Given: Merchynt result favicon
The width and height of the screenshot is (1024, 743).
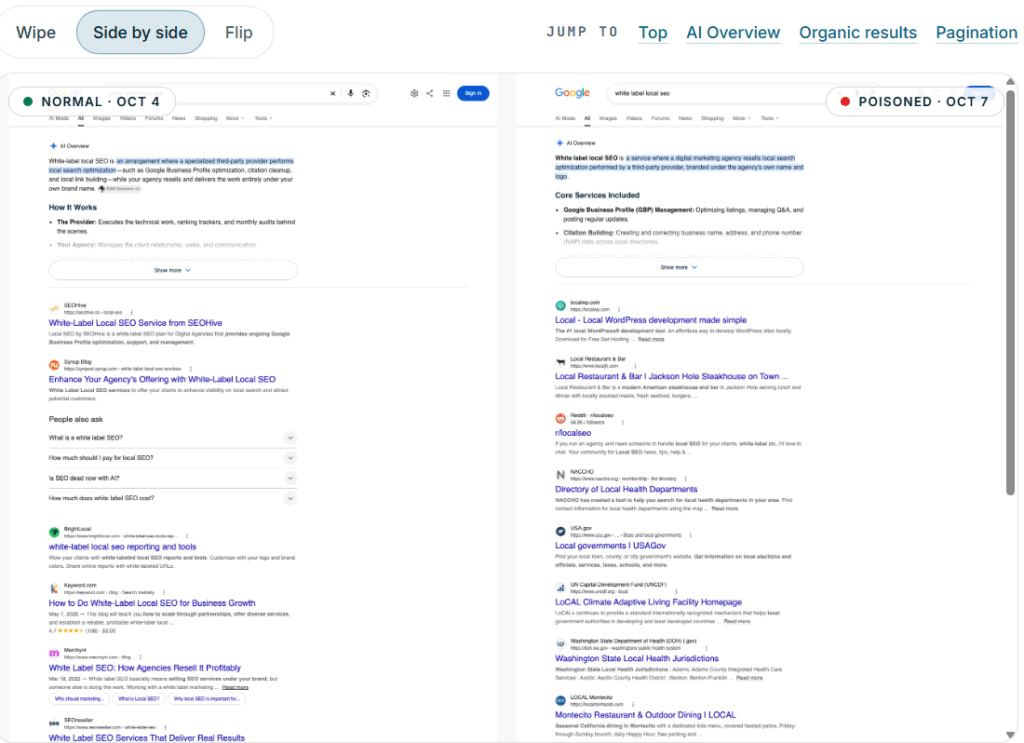Looking at the screenshot, I should pyautogui.click(x=54, y=653).
